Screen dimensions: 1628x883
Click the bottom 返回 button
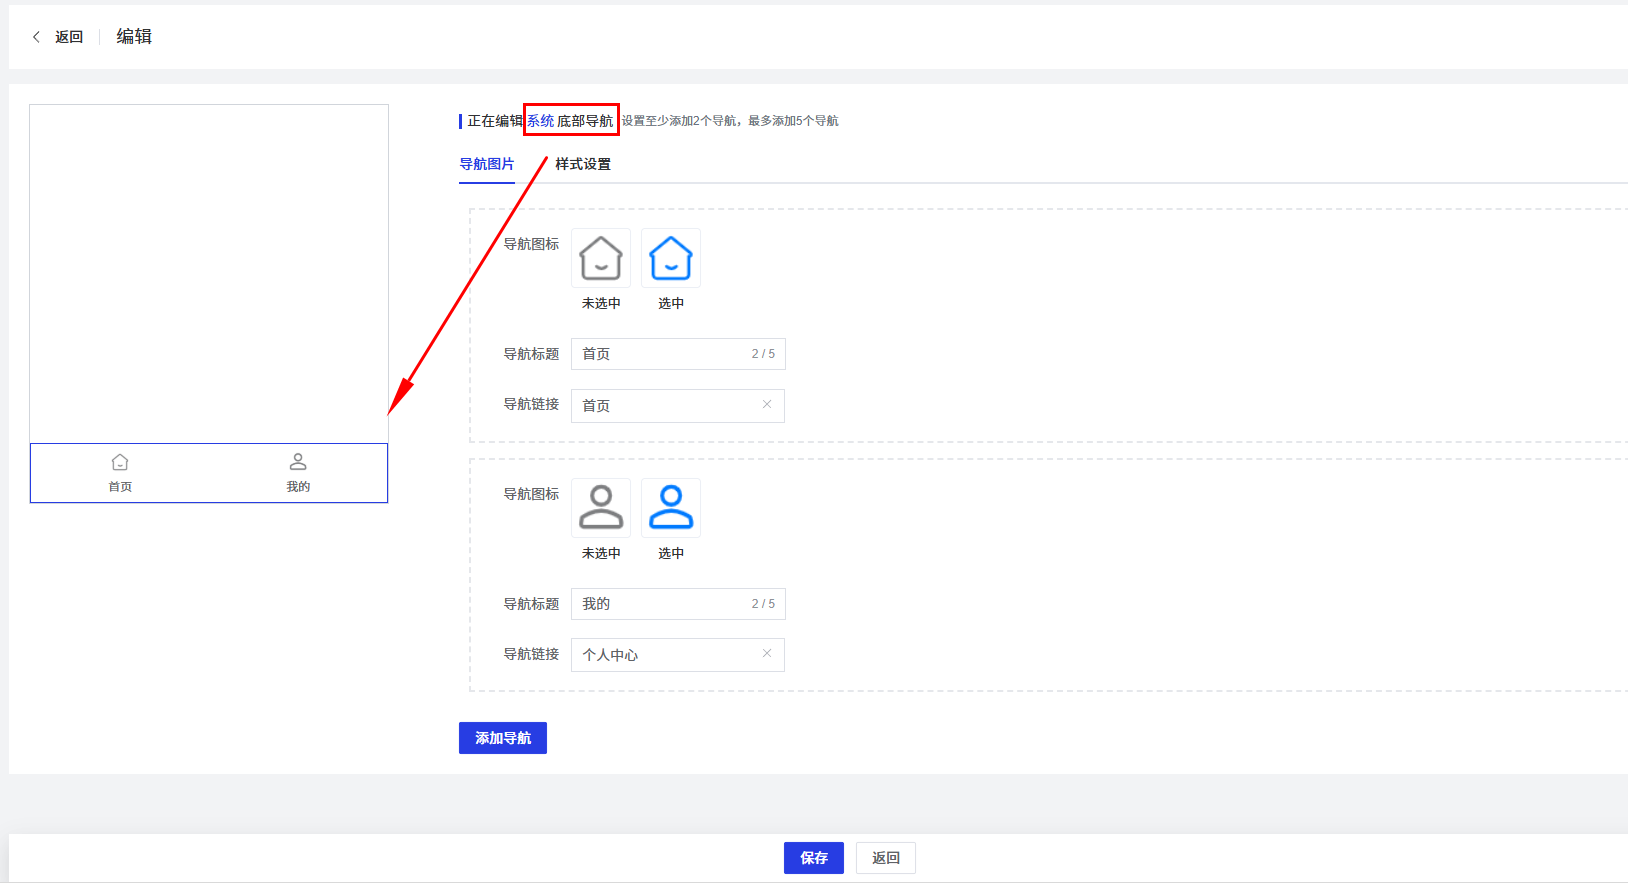(x=886, y=858)
